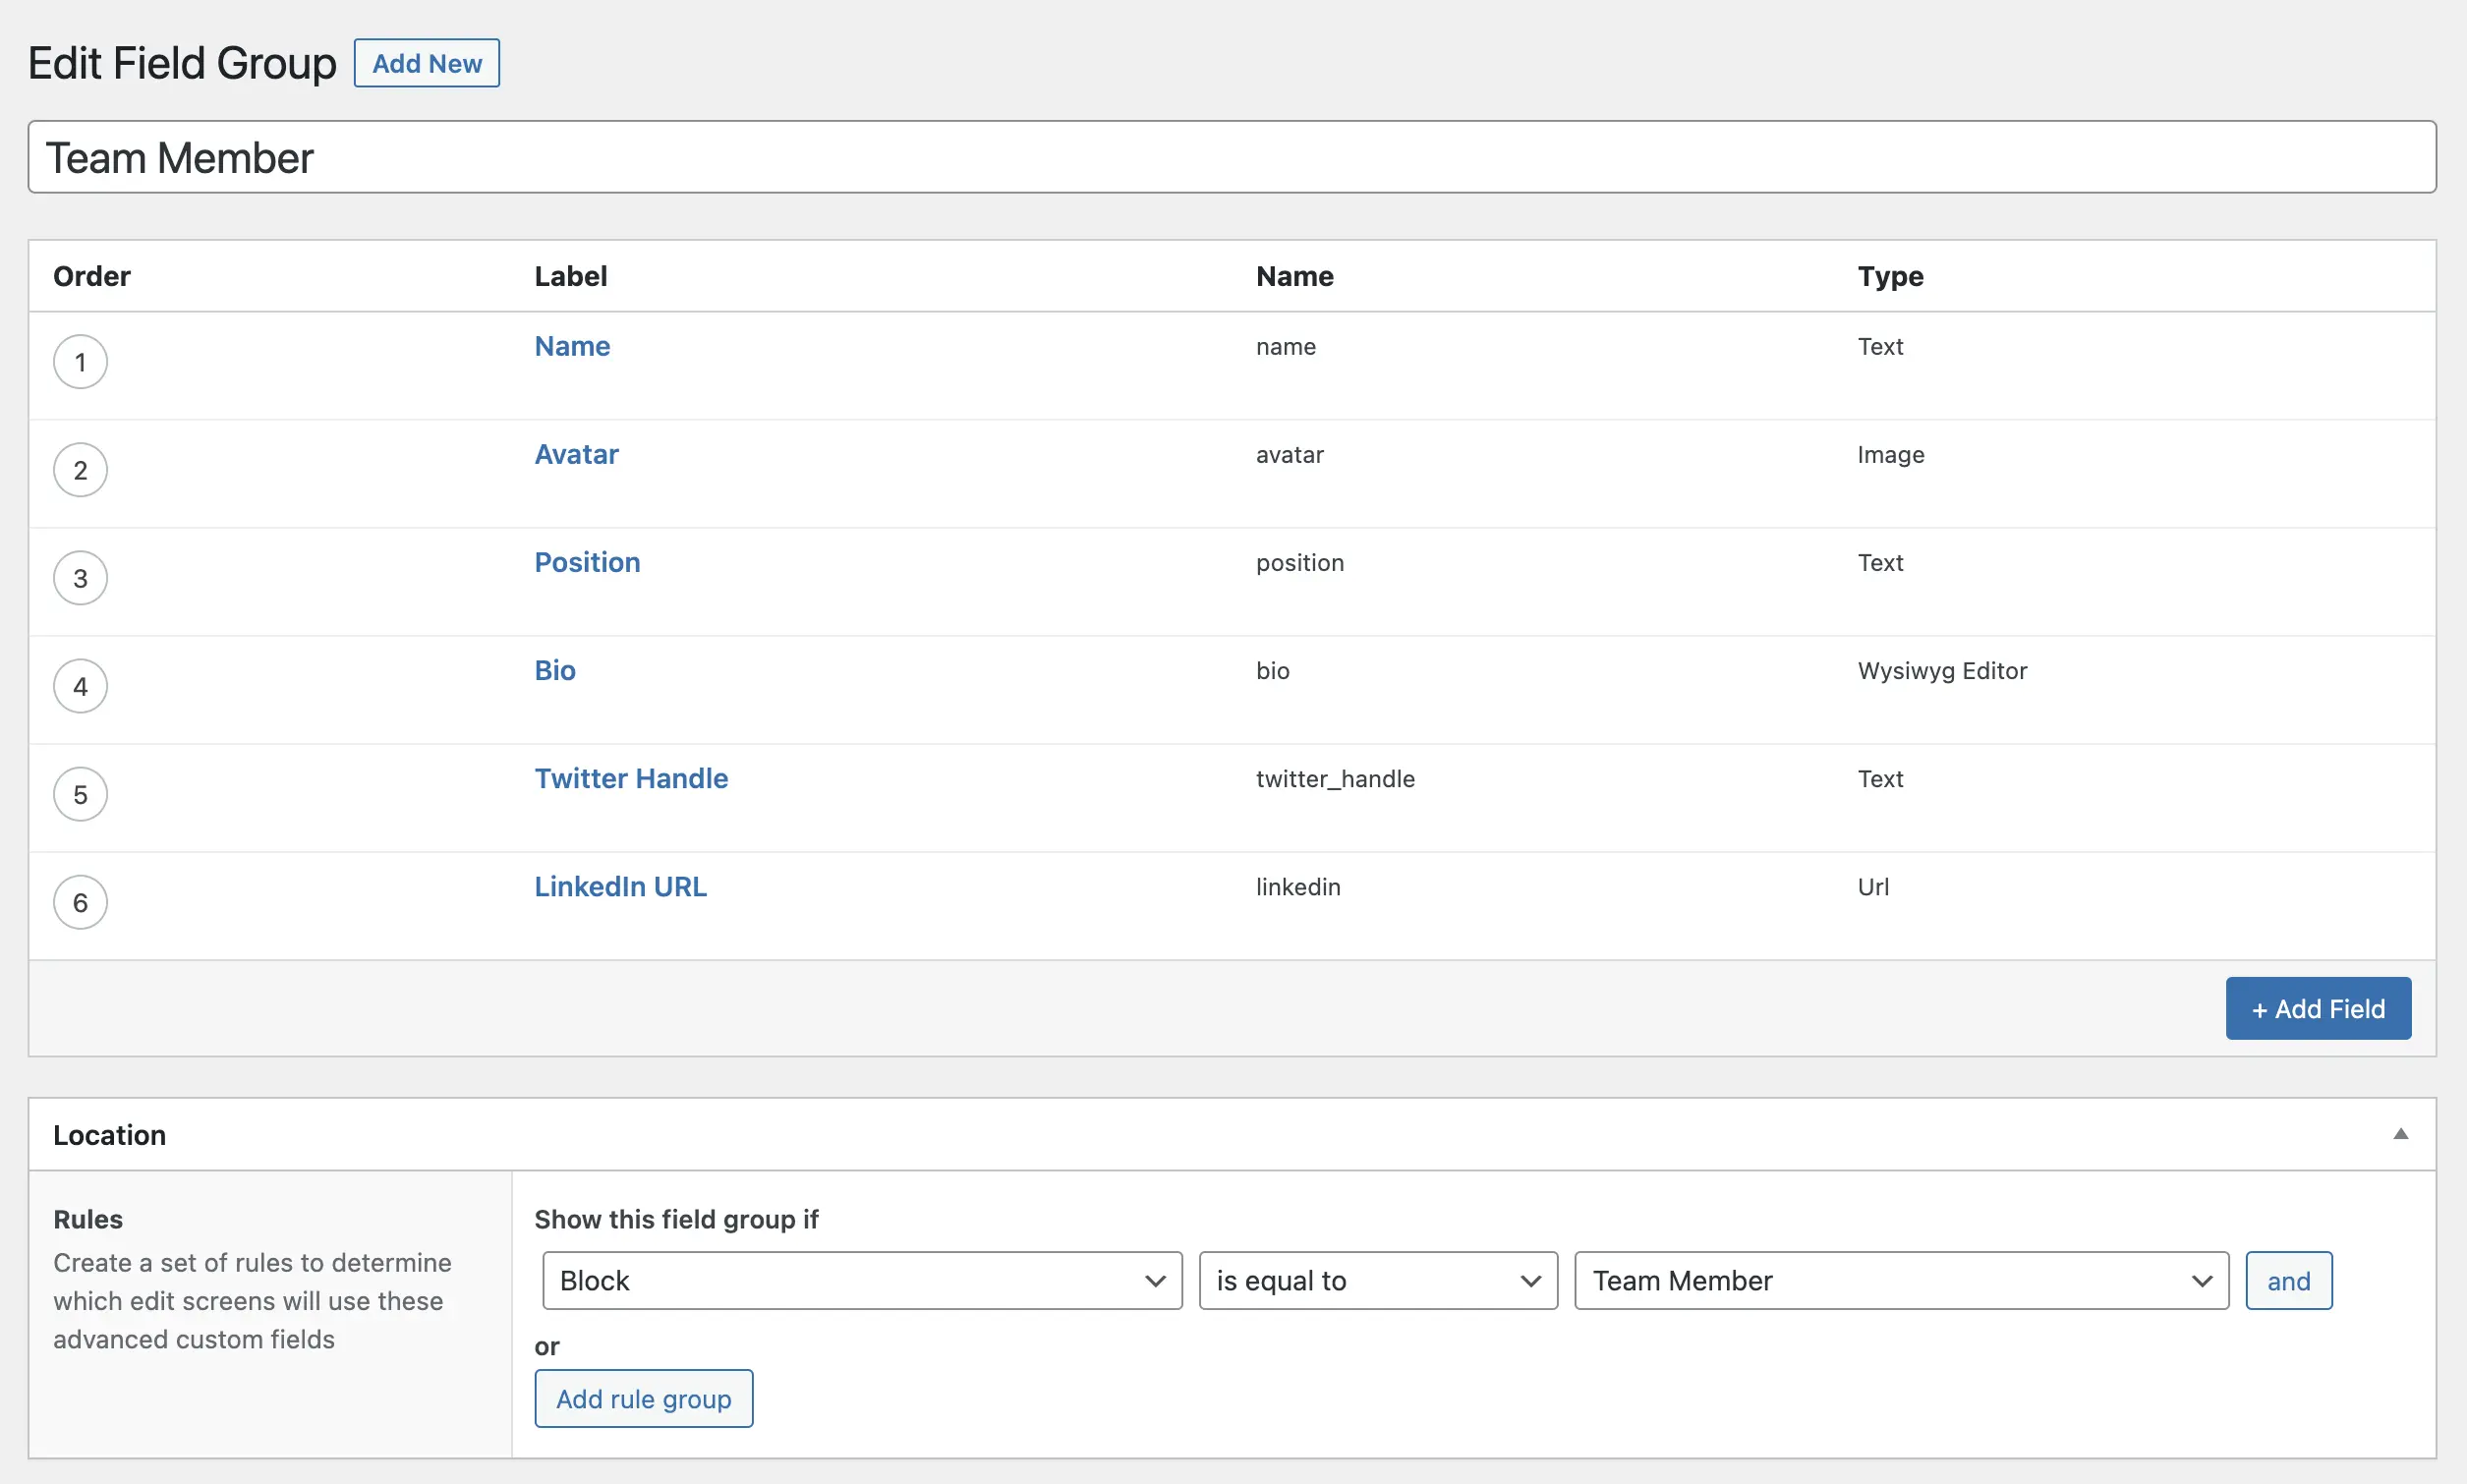Click the 'Url' type cell
The width and height of the screenshot is (2467, 1484).
(x=1873, y=887)
